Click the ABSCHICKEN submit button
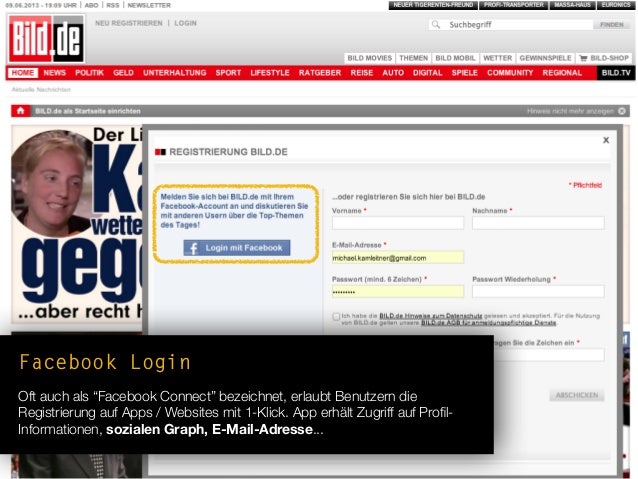 pyautogui.click(x=577, y=395)
